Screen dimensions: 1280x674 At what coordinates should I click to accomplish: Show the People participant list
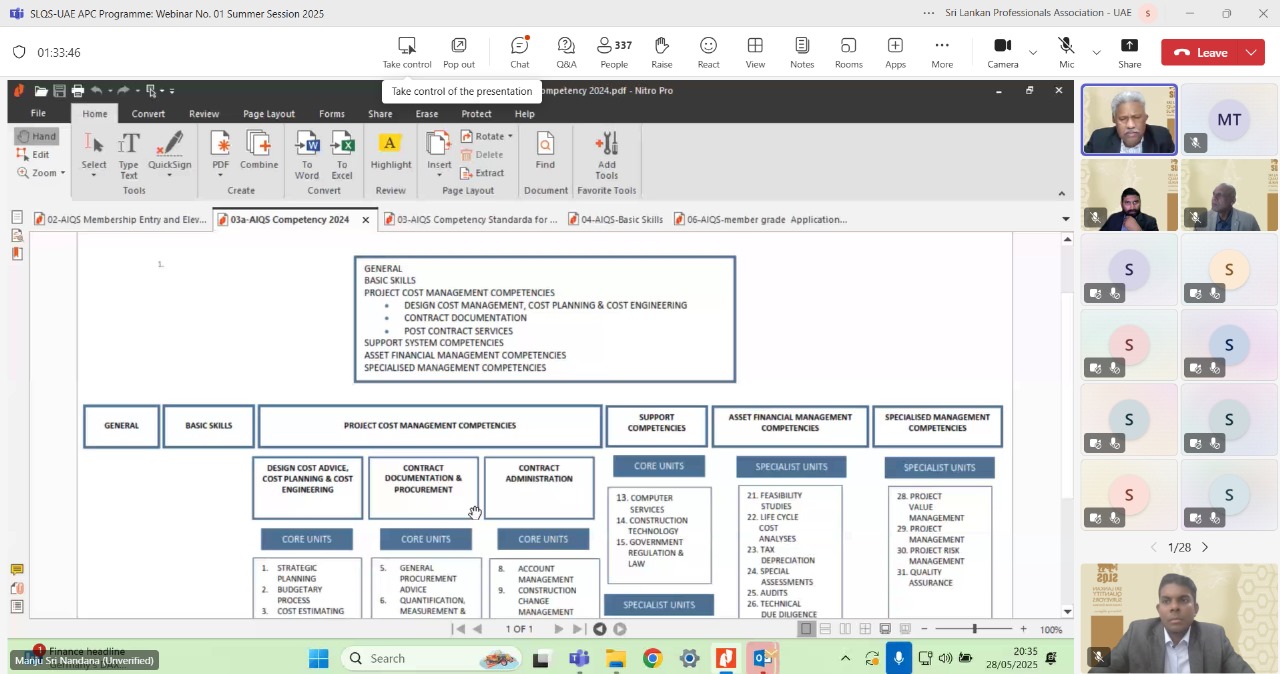click(x=613, y=52)
